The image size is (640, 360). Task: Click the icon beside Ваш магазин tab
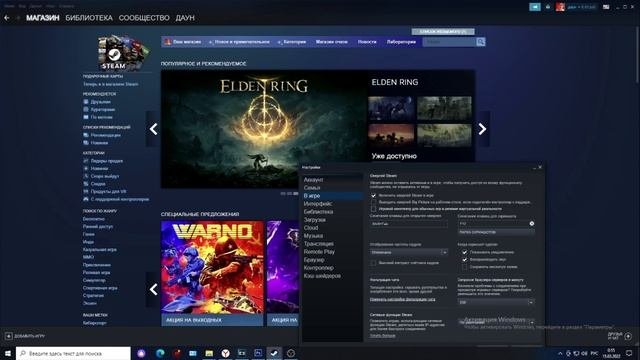(x=167, y=42)
